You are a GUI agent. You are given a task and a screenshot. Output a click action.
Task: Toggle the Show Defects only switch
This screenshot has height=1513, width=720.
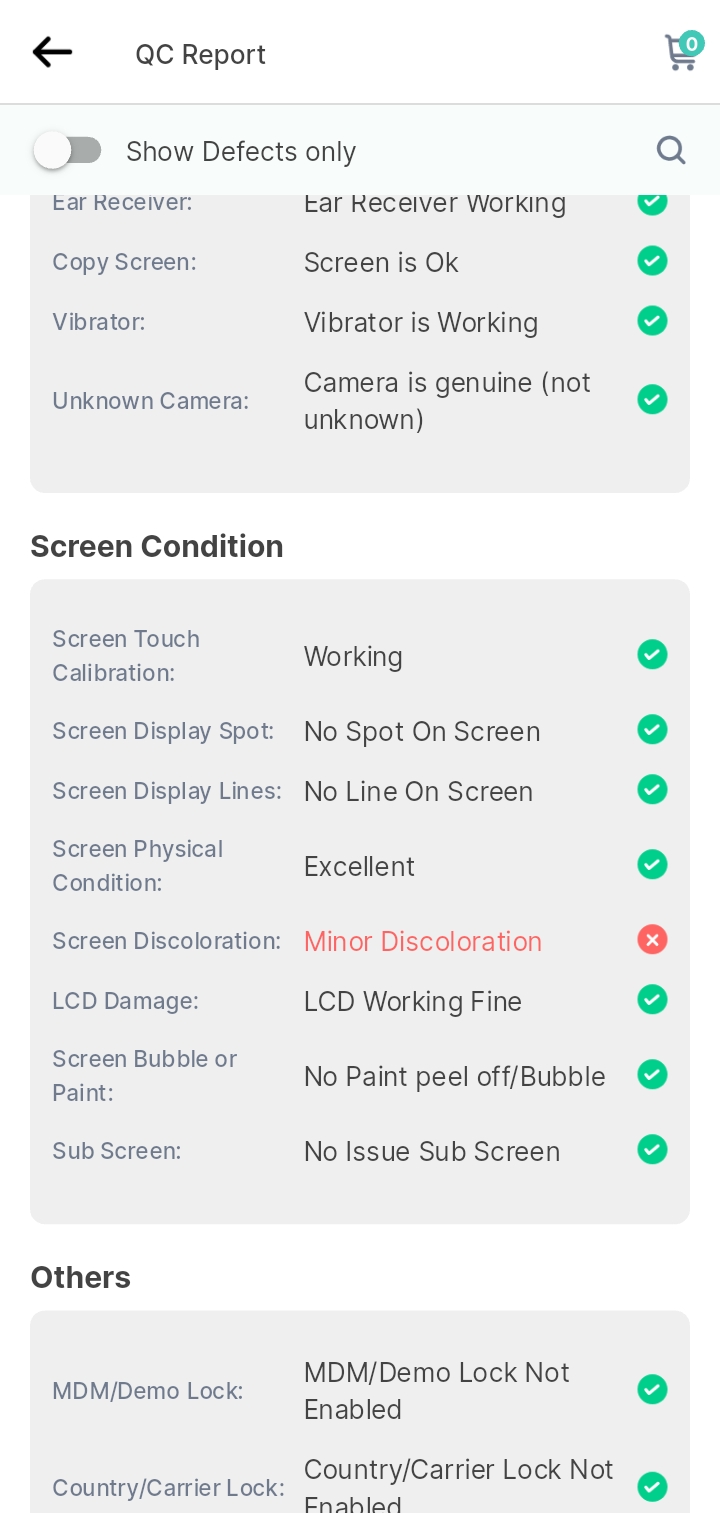coord(67,151)
